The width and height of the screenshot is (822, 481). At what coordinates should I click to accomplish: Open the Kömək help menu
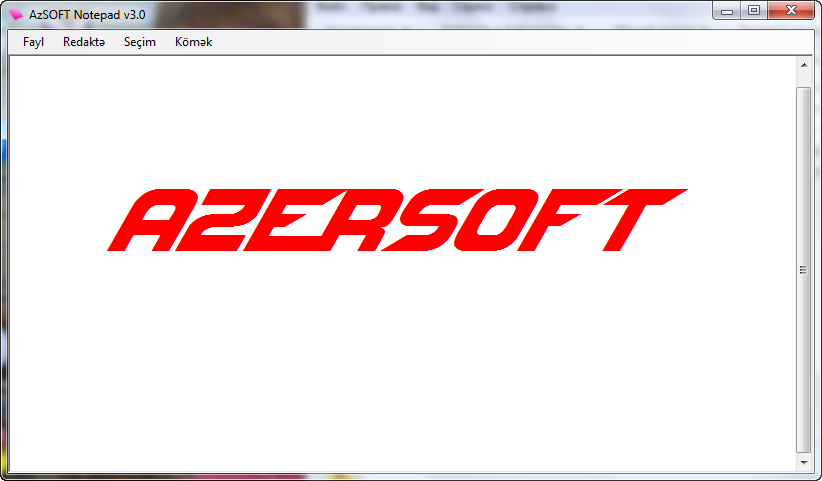pos(193,42)
